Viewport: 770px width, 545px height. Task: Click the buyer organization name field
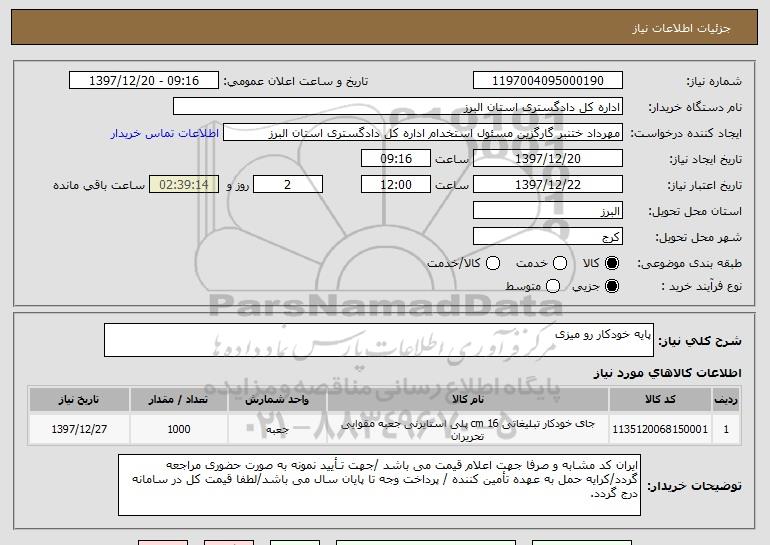[398, 107]
